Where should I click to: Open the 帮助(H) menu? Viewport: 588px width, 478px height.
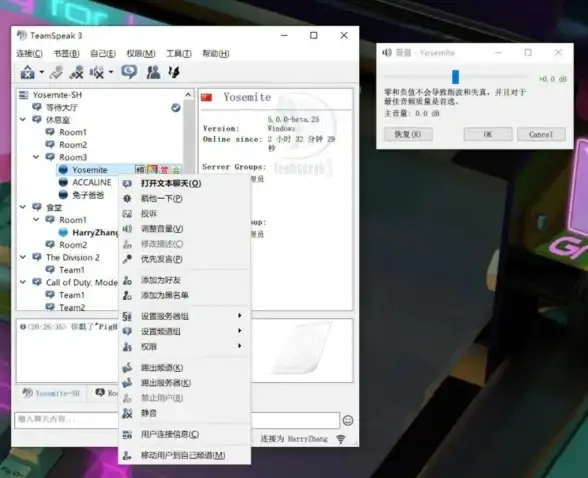pyautogui.click(x=216, y=54)
